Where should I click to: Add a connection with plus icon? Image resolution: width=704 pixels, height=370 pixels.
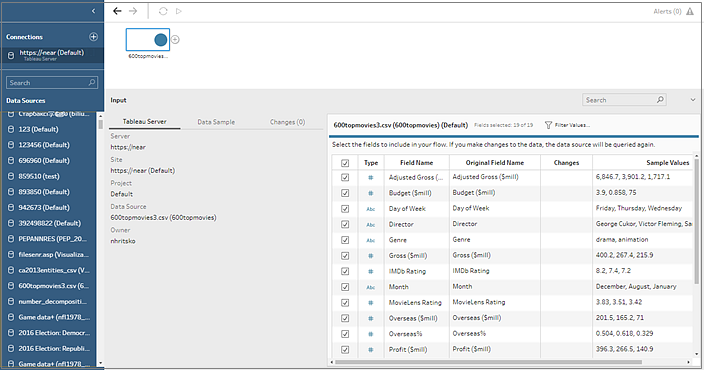pos(93,37)
